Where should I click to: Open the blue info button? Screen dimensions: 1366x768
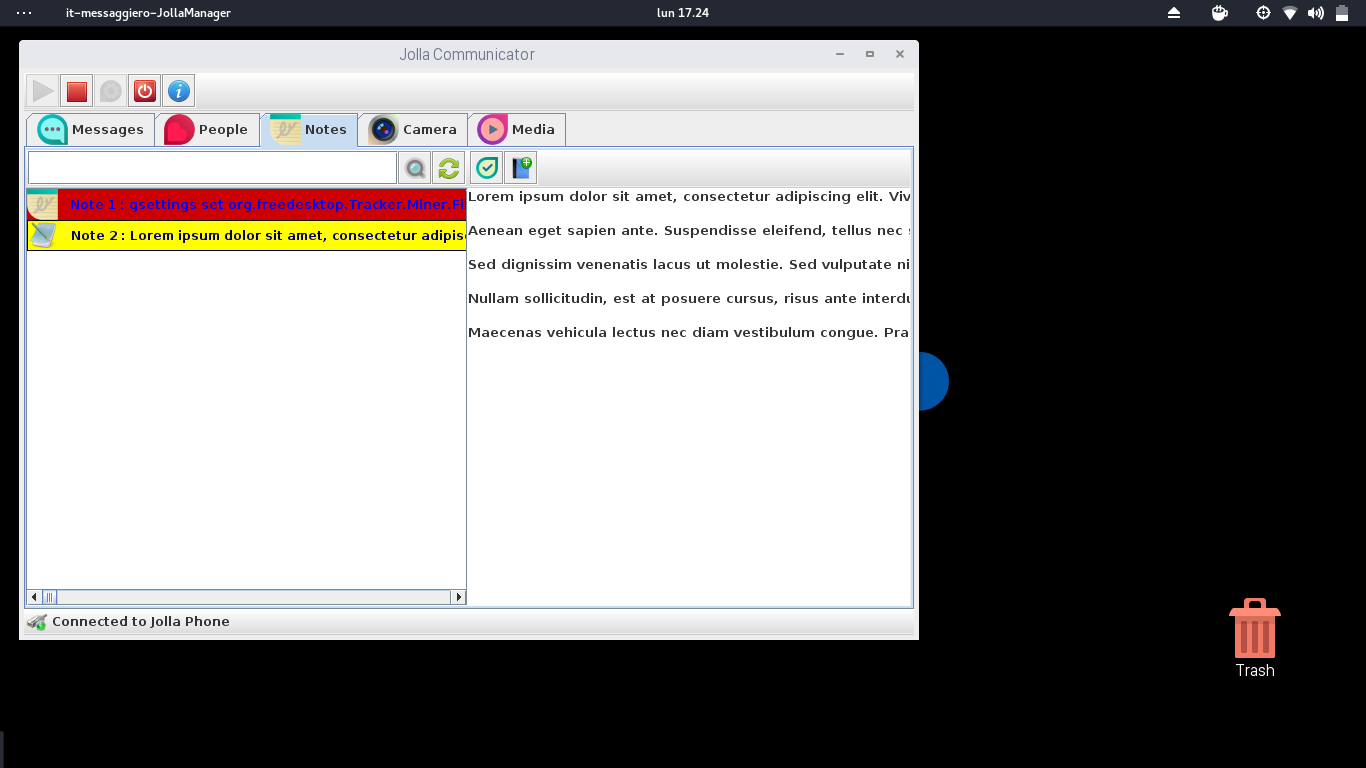click(179, 91)
